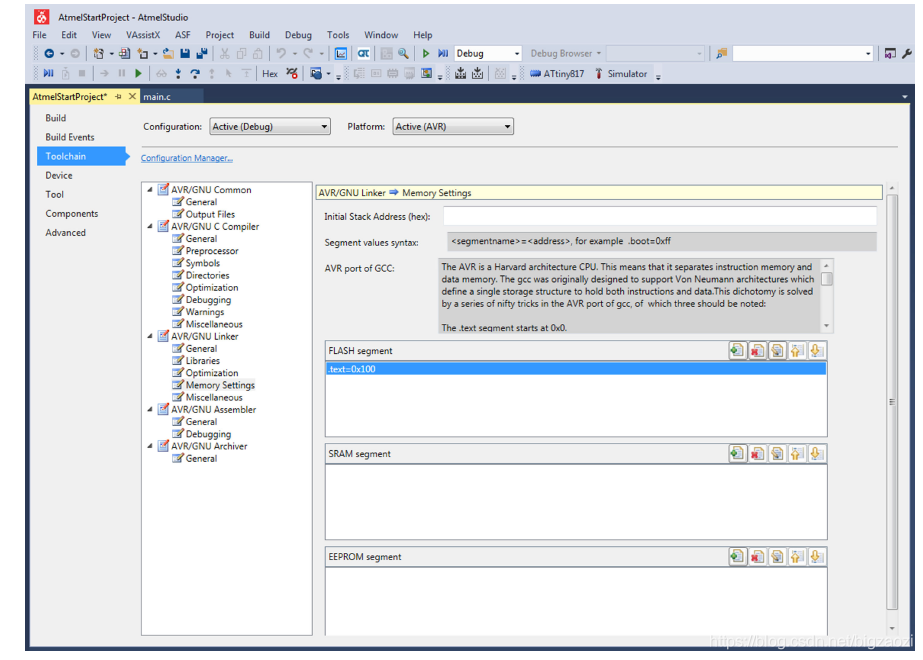923x660 pixels.
Task: Close the AtmelStartProject tab
Action: click(132, 96)
